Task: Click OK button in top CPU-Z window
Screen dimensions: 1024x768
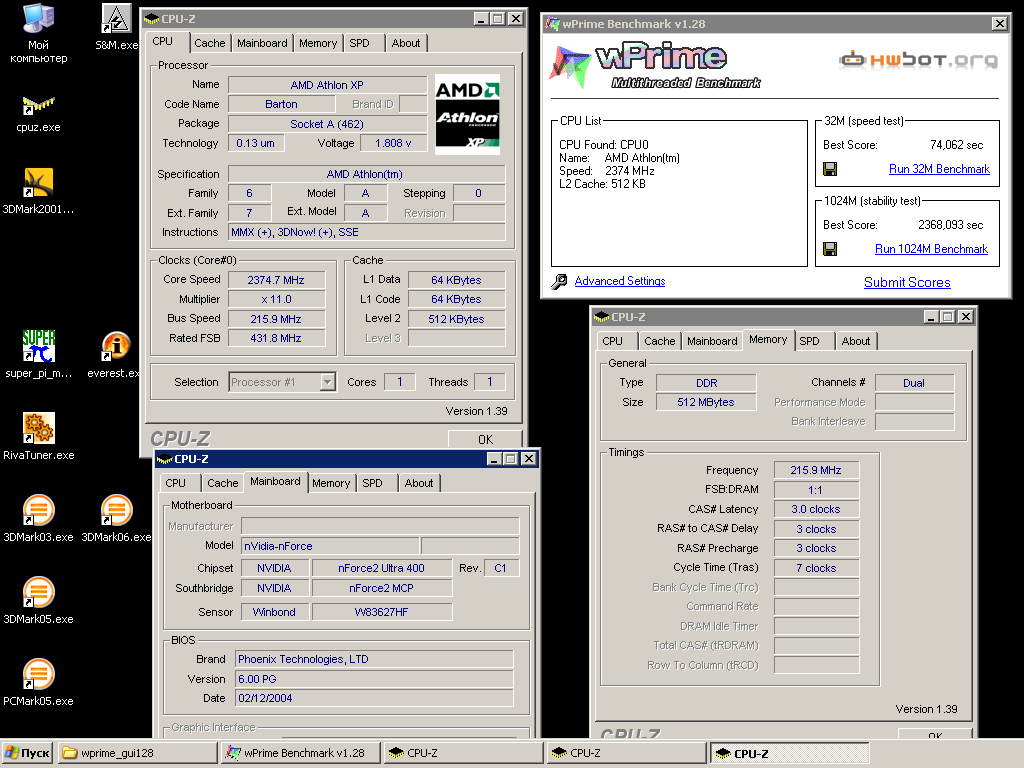Action: (485, 439)
